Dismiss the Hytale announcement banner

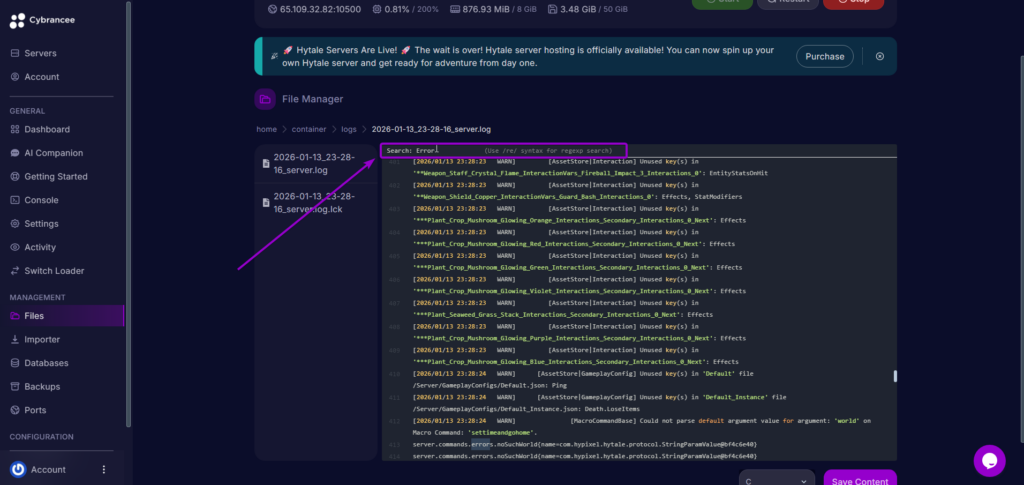click(880, 56)
